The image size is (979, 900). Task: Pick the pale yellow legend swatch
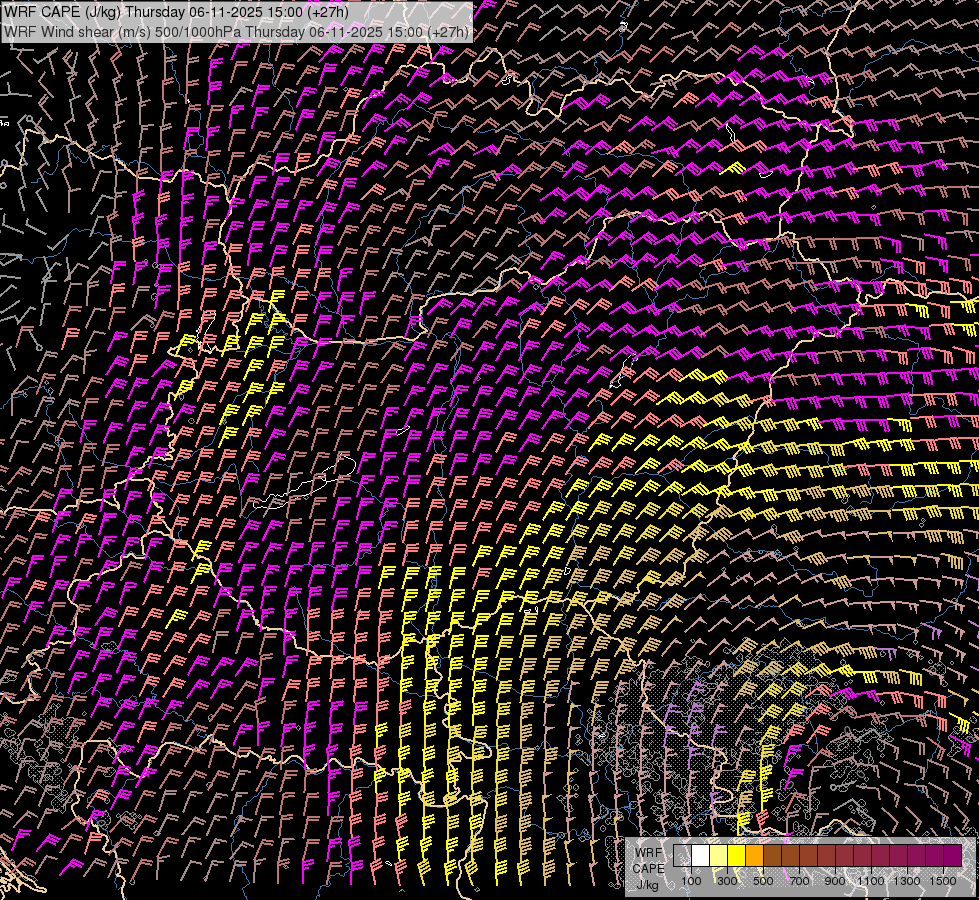click(718, 856)
